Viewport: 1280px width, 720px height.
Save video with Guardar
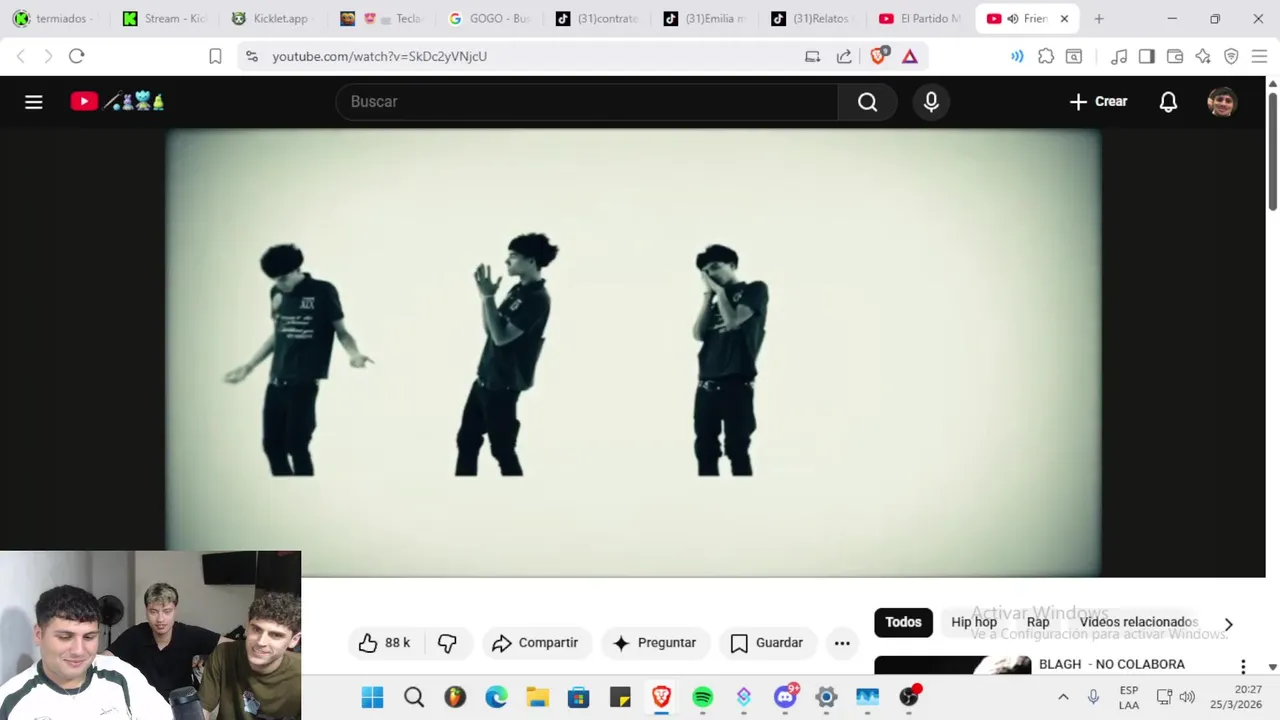[767, 643]
